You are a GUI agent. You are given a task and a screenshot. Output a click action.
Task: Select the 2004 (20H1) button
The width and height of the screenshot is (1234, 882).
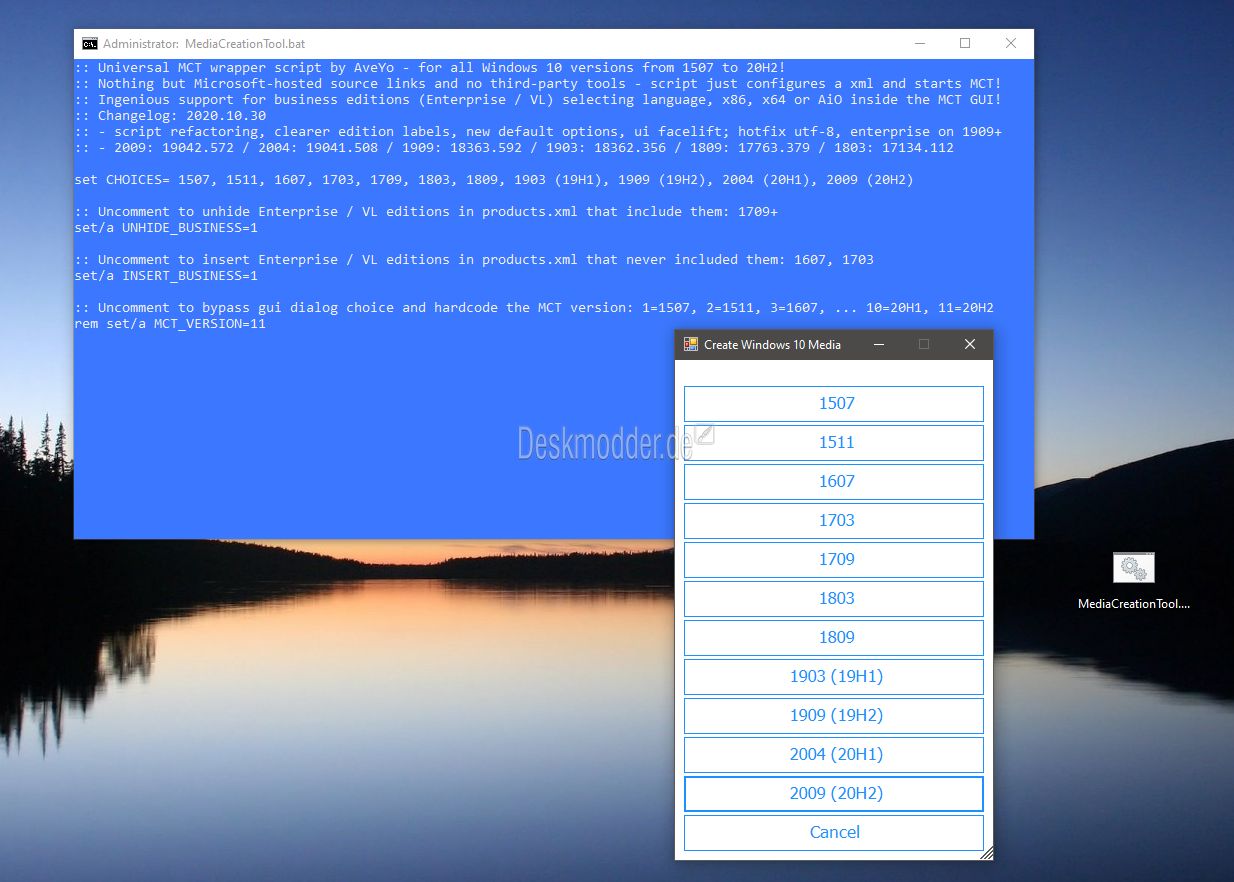[x=834, y=755]
